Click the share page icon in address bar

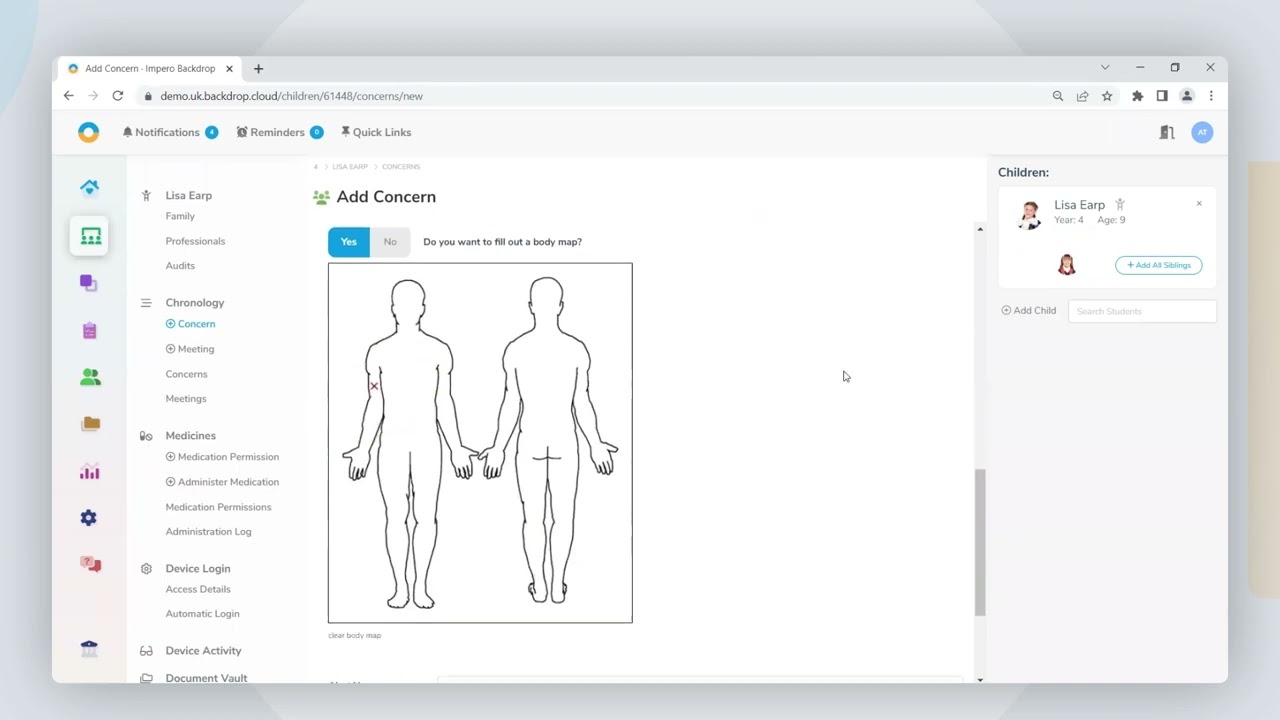(1082, 96)
